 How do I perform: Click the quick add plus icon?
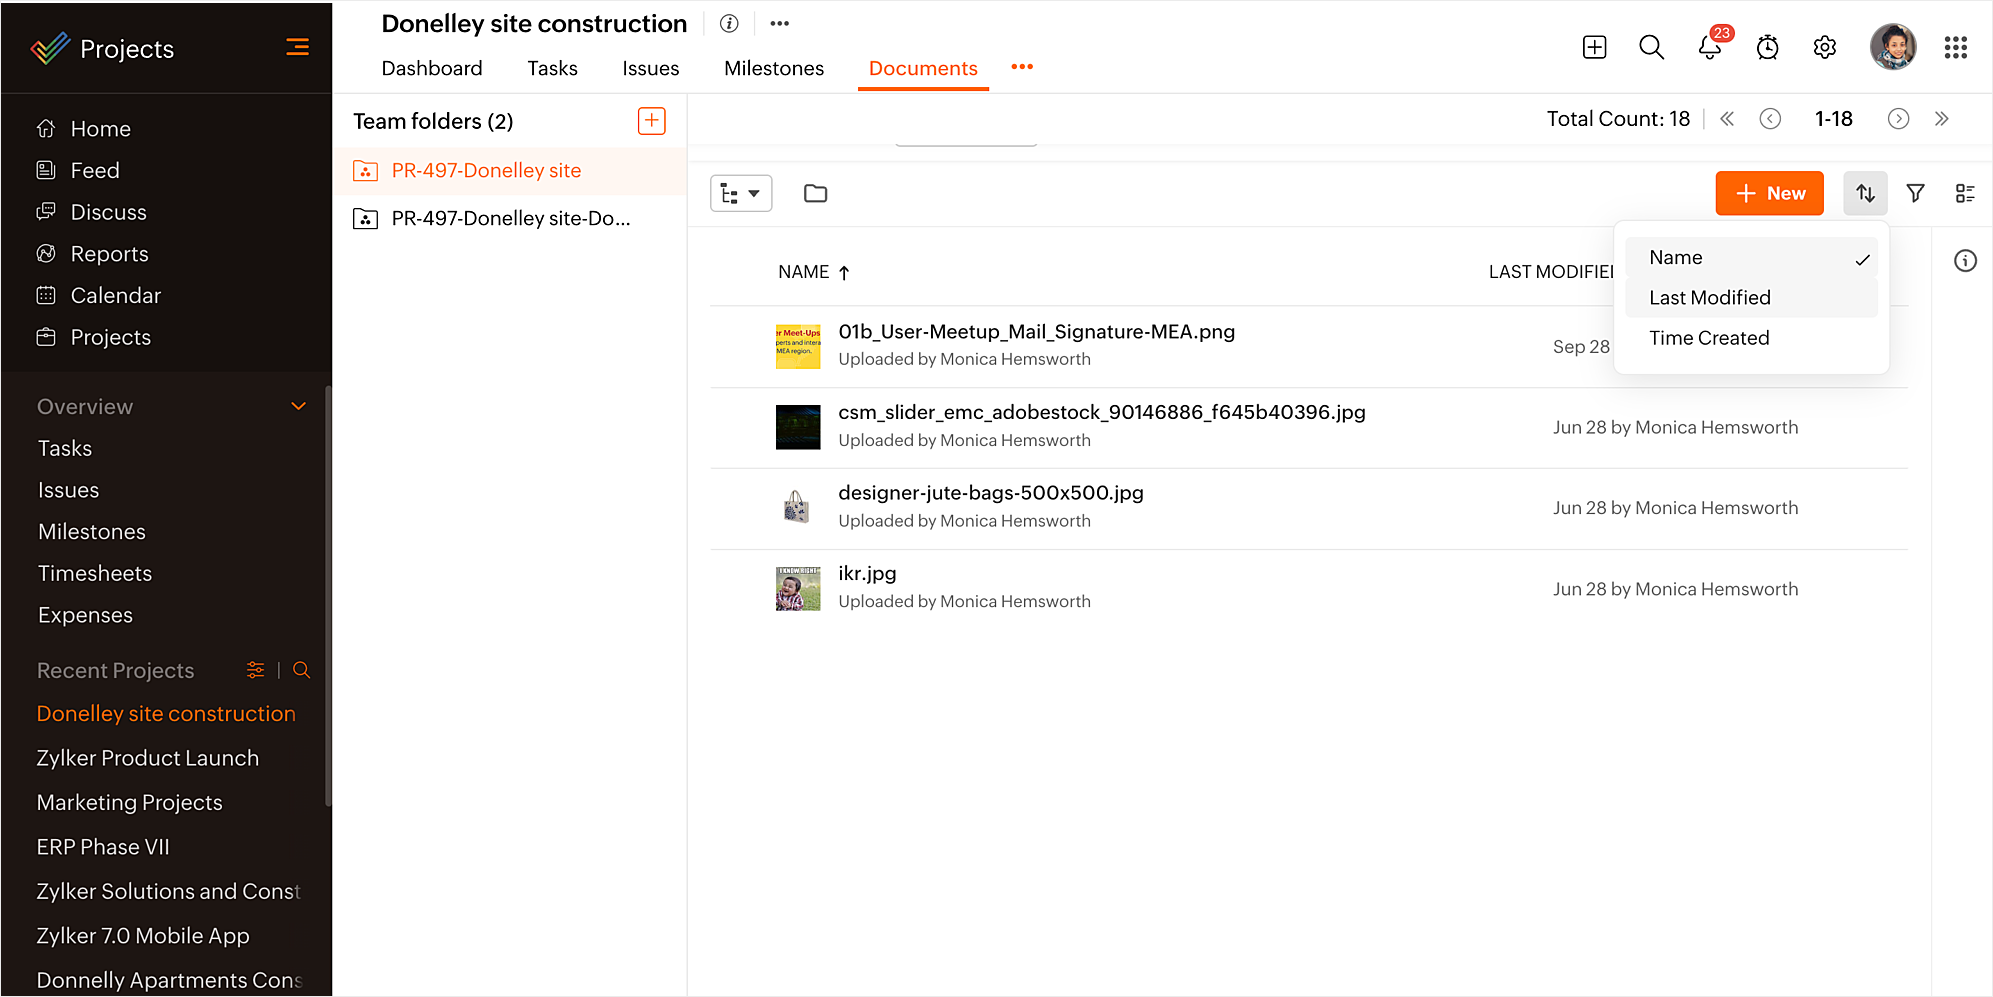[1594, 47]
